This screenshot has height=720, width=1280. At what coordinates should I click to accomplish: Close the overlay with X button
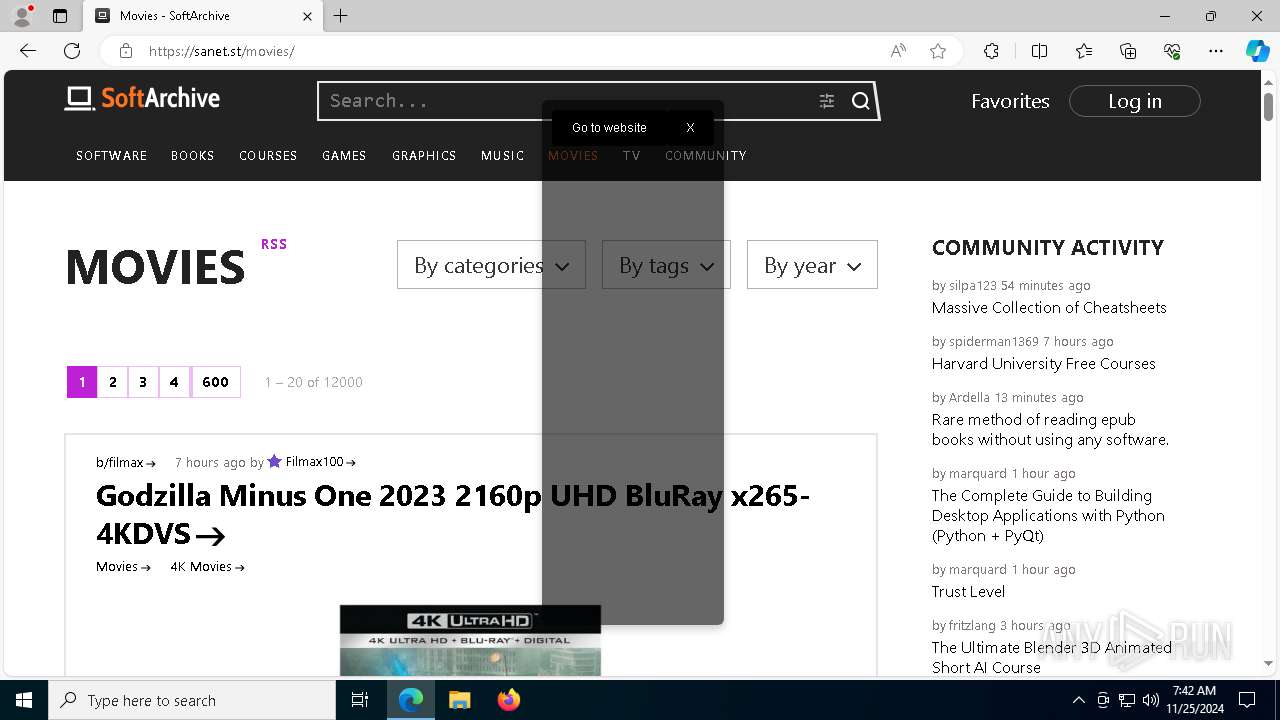[690, 128]
